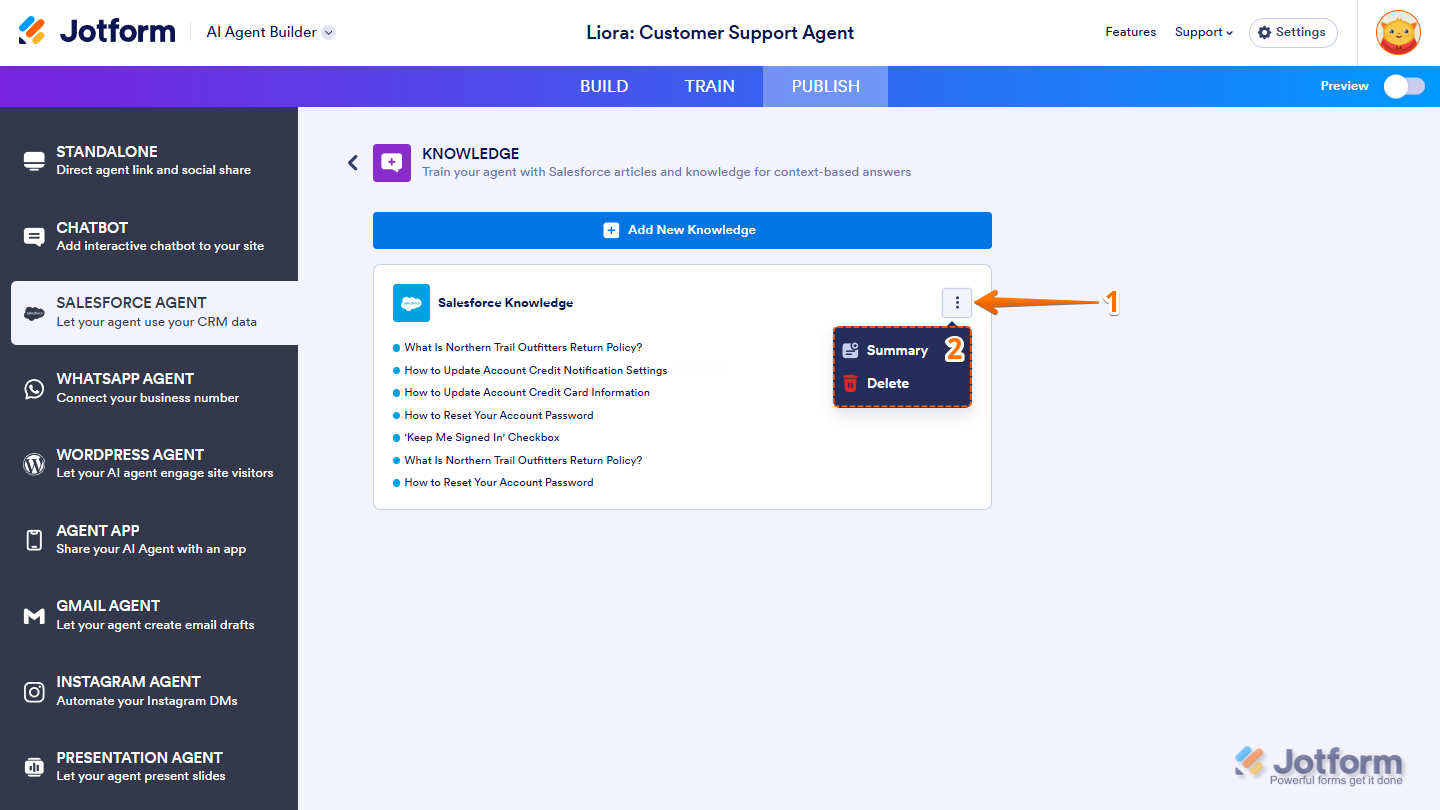Open WordPress Agent icon in sidebar
The image size is (1440, 810).
point(34,464)
